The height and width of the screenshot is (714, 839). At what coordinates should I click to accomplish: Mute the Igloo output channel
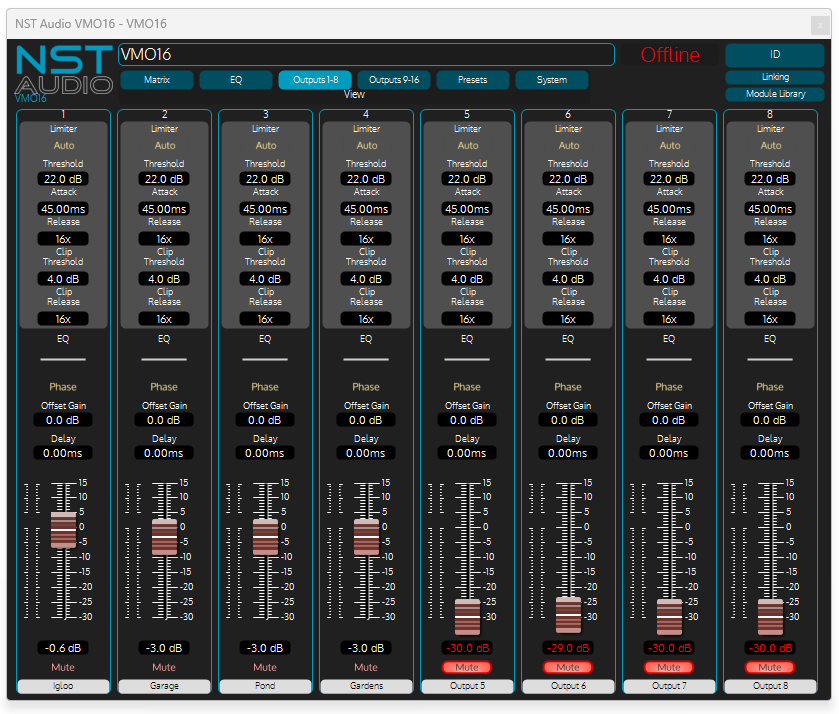click(x=63, y=667)
